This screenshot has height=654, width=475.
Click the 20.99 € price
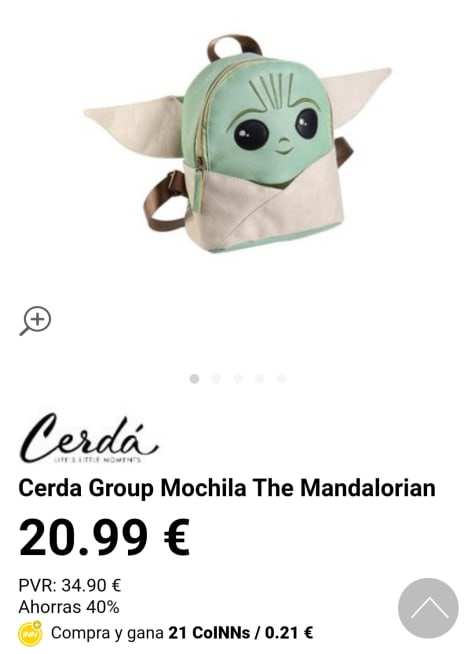coord(104,538)
